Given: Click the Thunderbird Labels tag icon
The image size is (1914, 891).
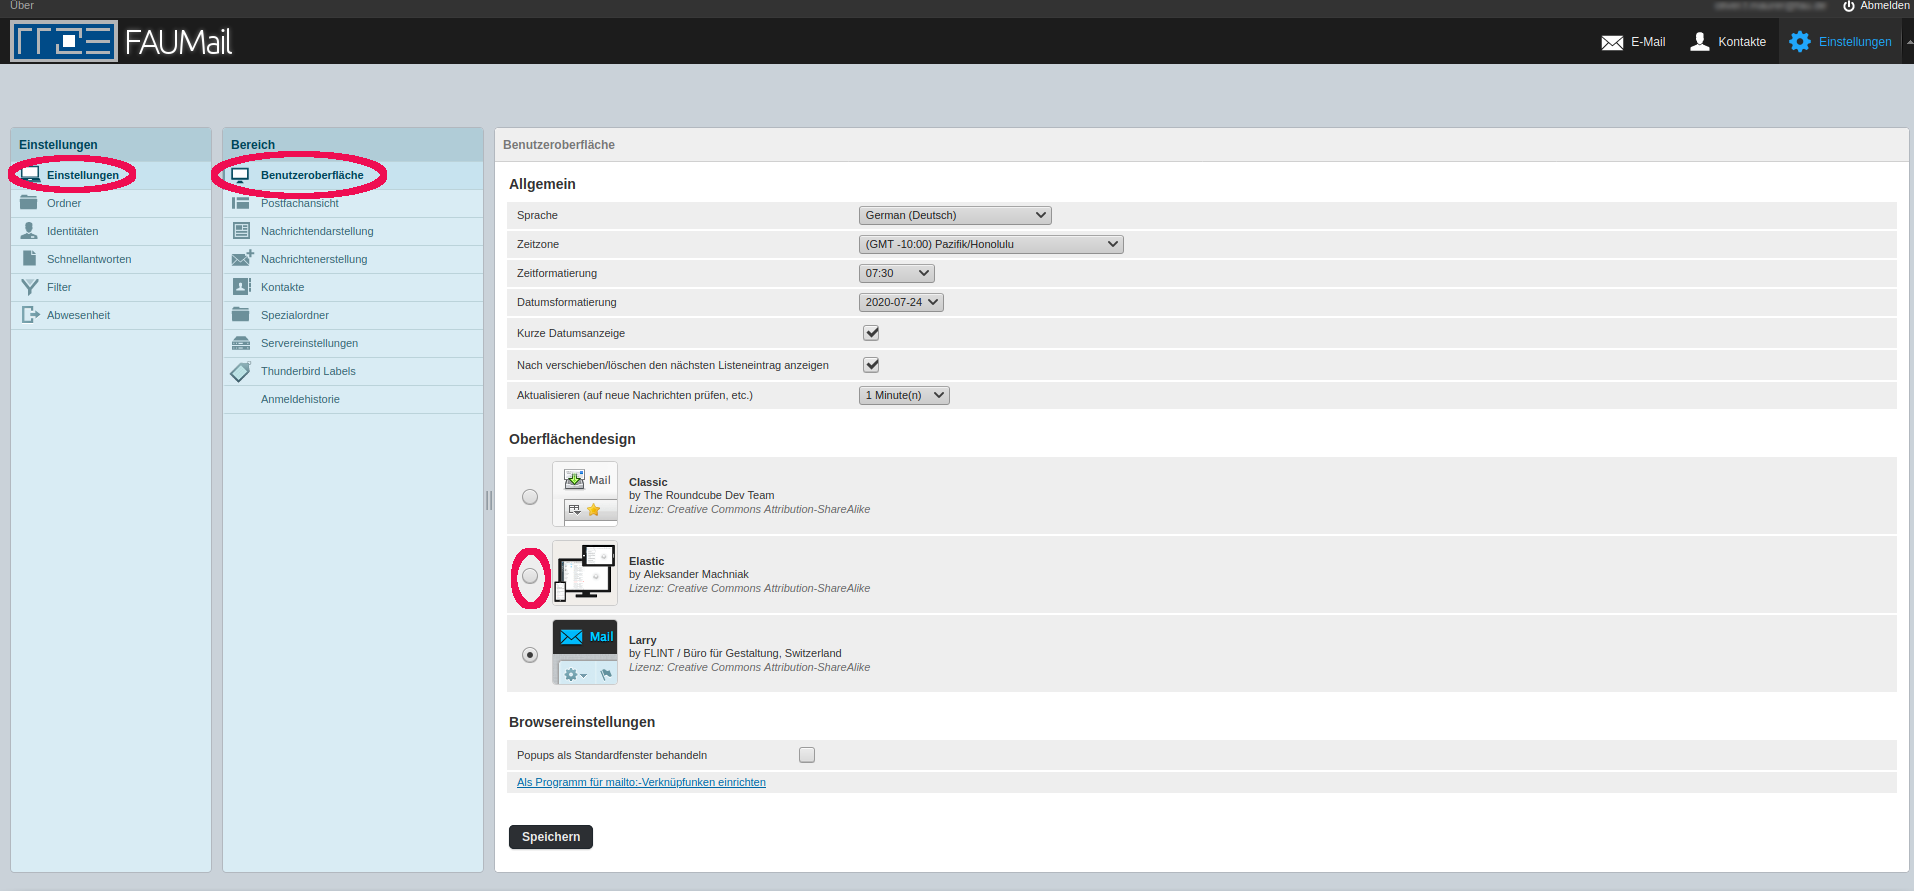Looking at the screenshot, I should pyautogui.click(x=241, y=371).
